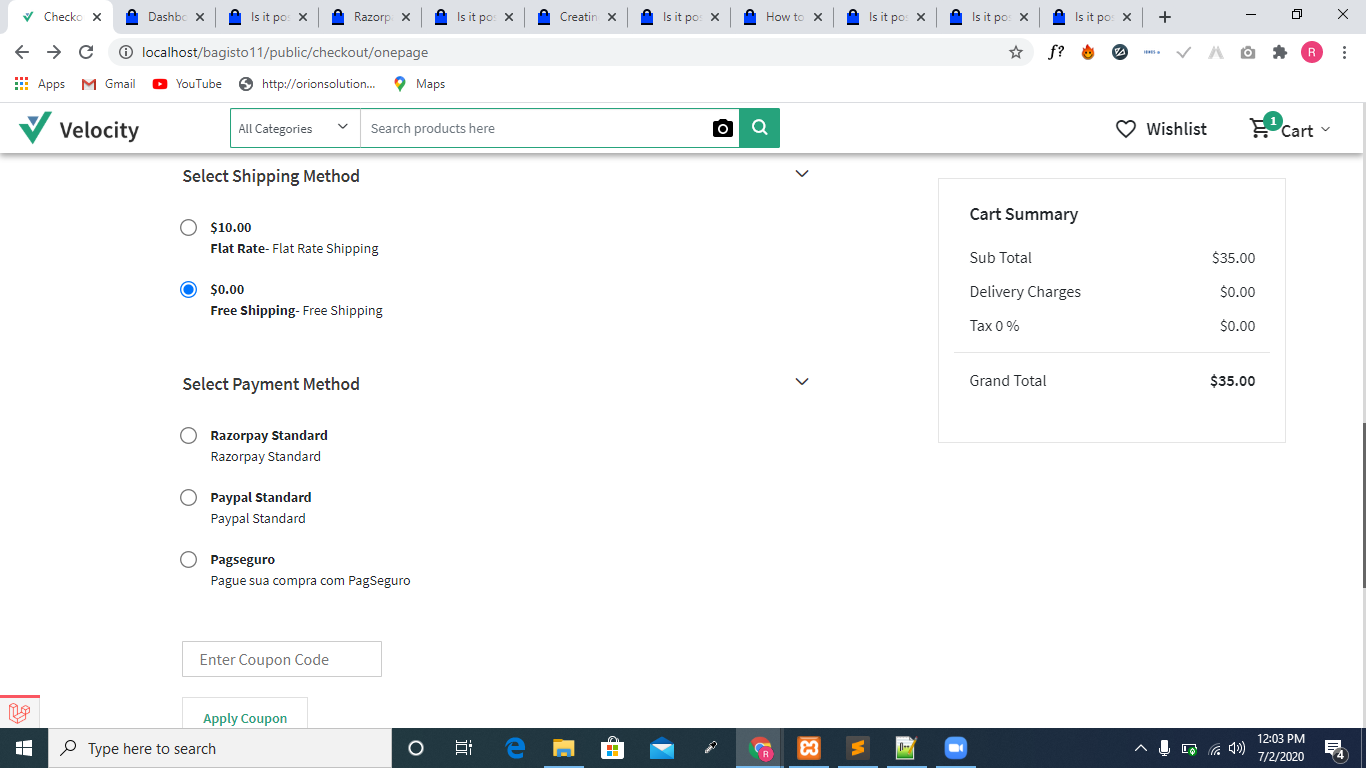Open the notifications action center
This screenshot has height=768, width=1366.
point(1335,748)
